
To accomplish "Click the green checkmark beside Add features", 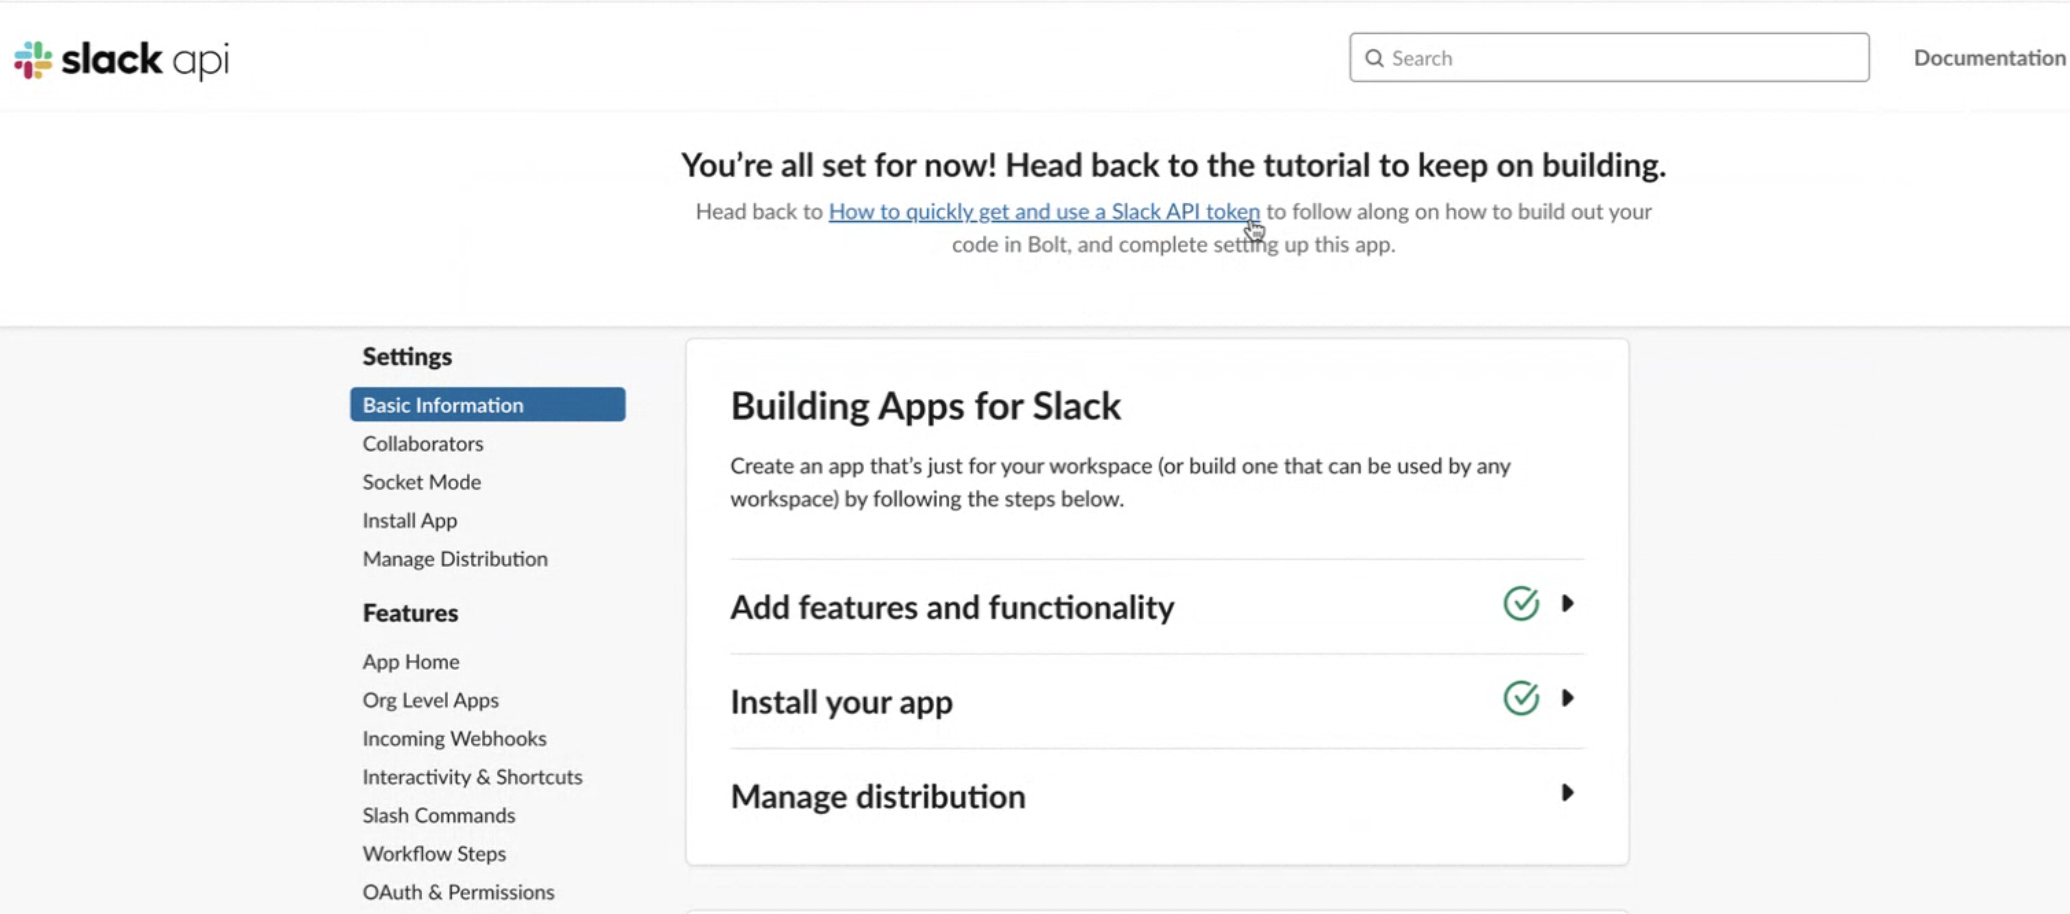I will click(x=1521, y=604).
